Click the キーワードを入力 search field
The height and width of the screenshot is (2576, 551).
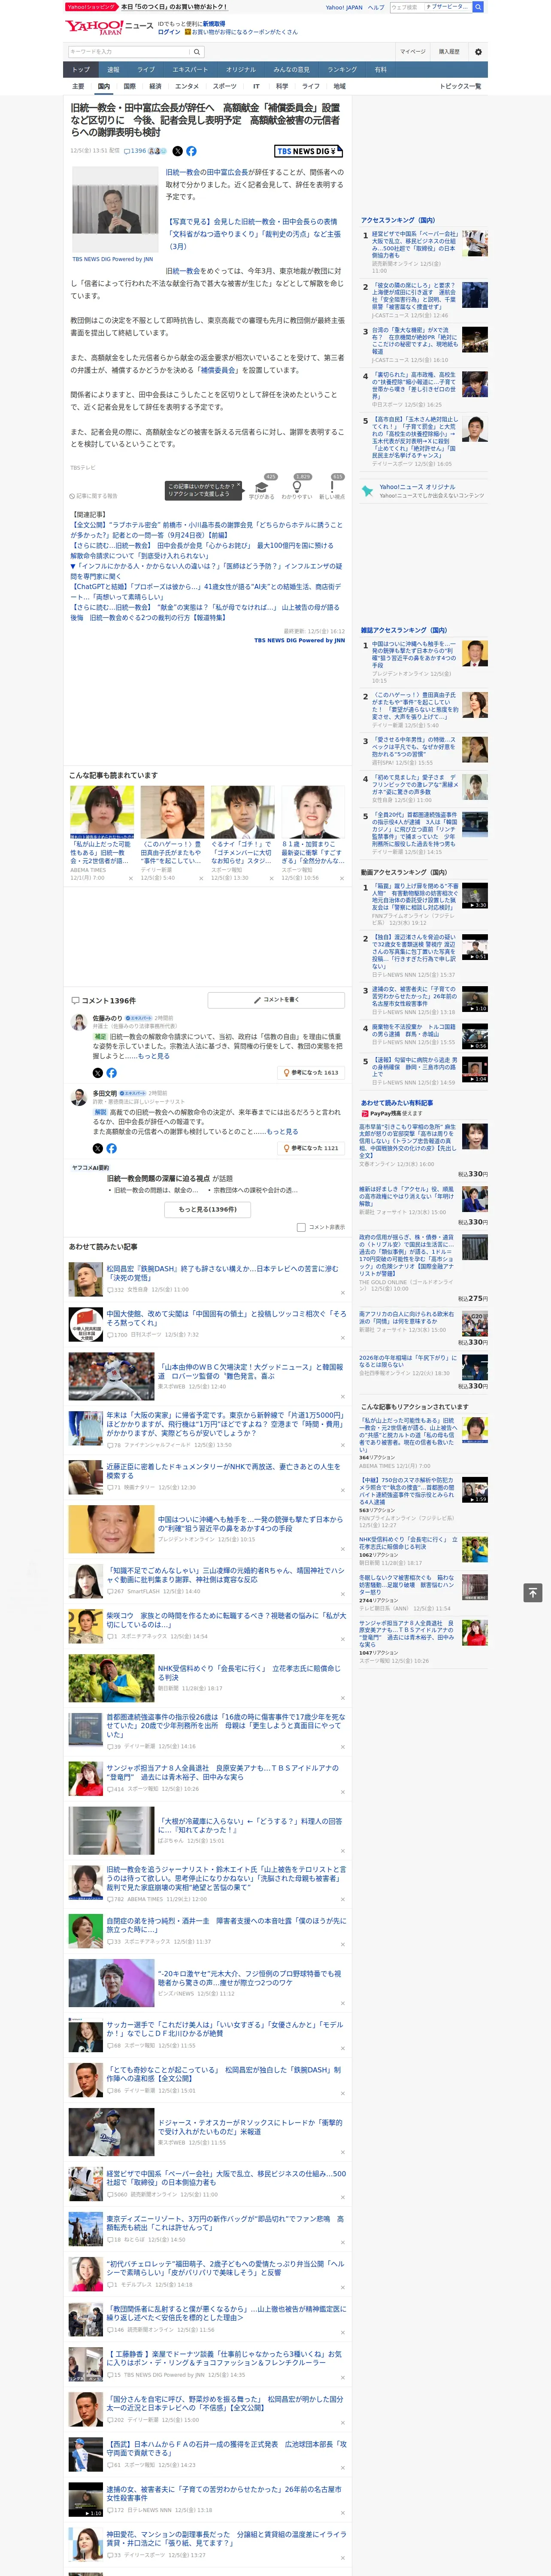coord(129,51)
